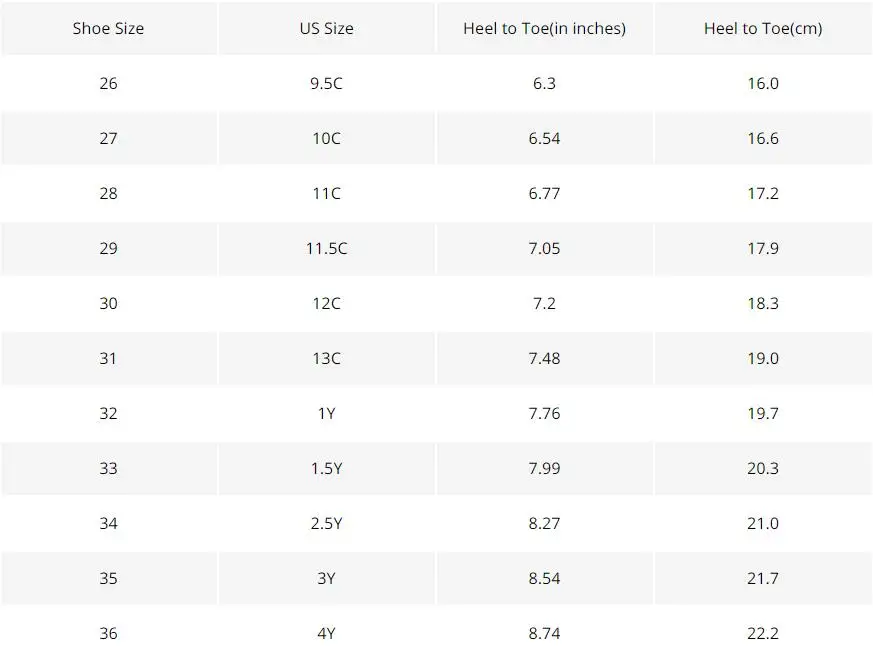Screen dimensions: 873x668
Task: Select the 11.5C US size cell
Action: coord(326,248)
